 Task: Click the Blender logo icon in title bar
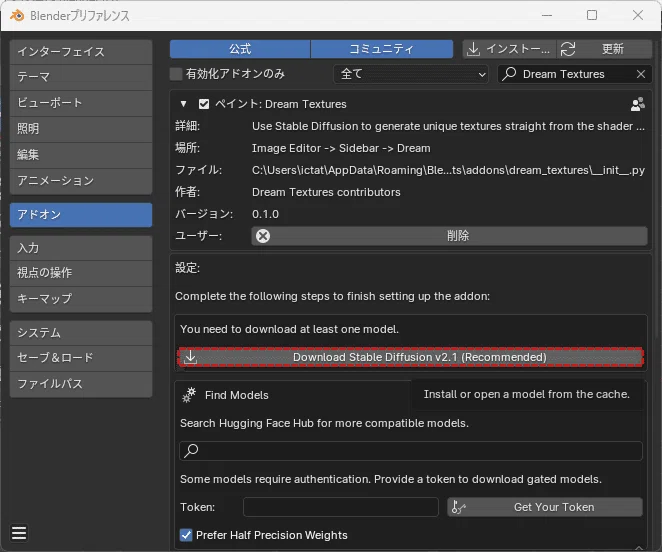17,16
